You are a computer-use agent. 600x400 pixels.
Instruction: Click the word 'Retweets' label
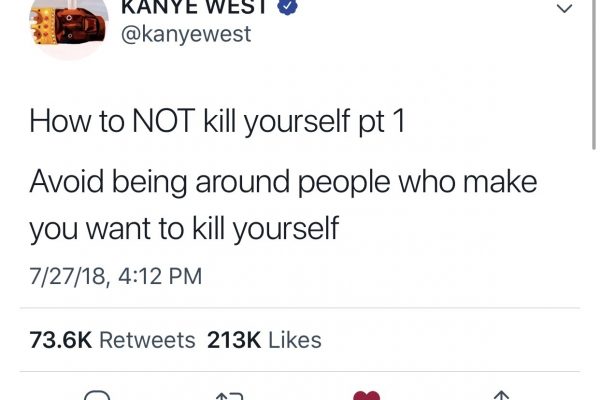[147, 340]
